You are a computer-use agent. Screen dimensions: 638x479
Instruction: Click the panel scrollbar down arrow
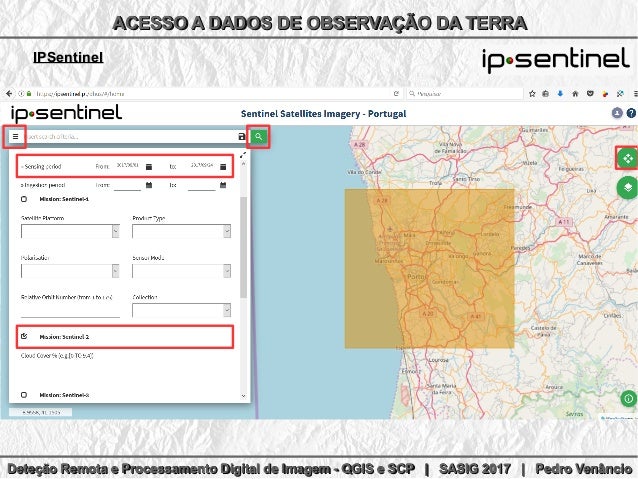pos(243,396)
